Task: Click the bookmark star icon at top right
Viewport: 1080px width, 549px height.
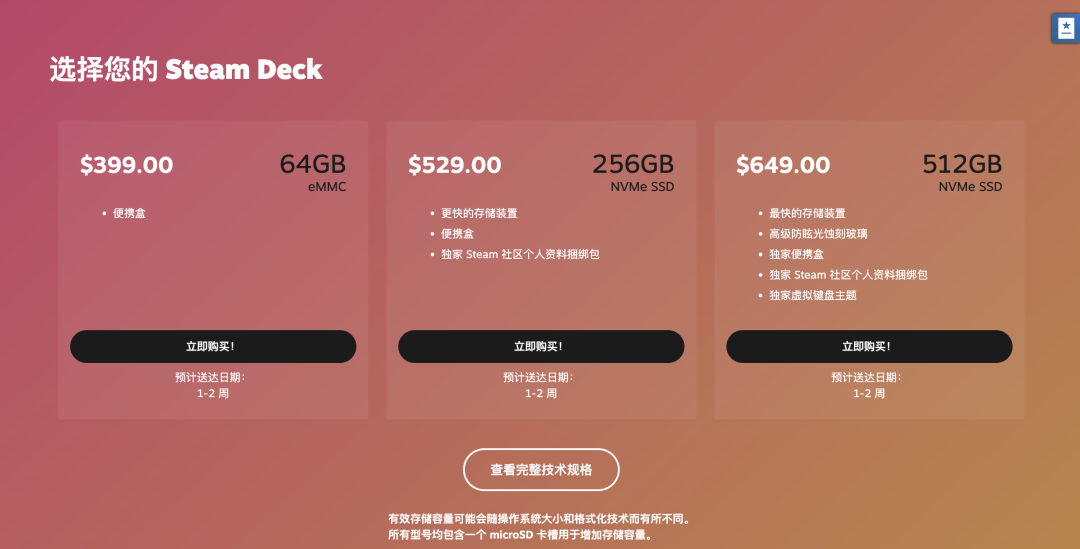Action: click(x=1066, y=28)
